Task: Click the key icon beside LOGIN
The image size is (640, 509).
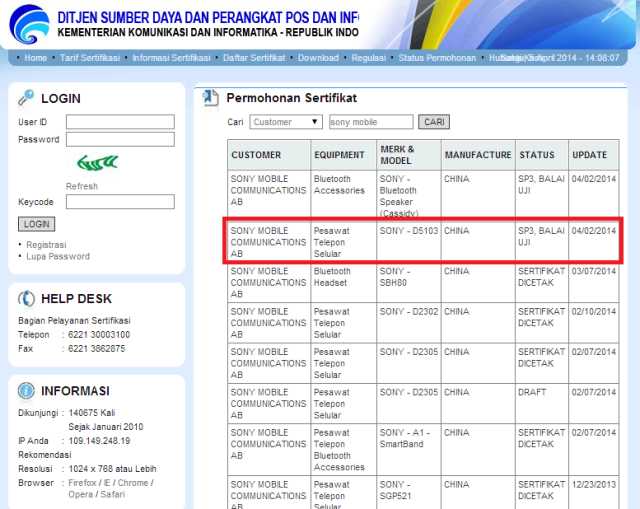Action: (x=25, y=98)
